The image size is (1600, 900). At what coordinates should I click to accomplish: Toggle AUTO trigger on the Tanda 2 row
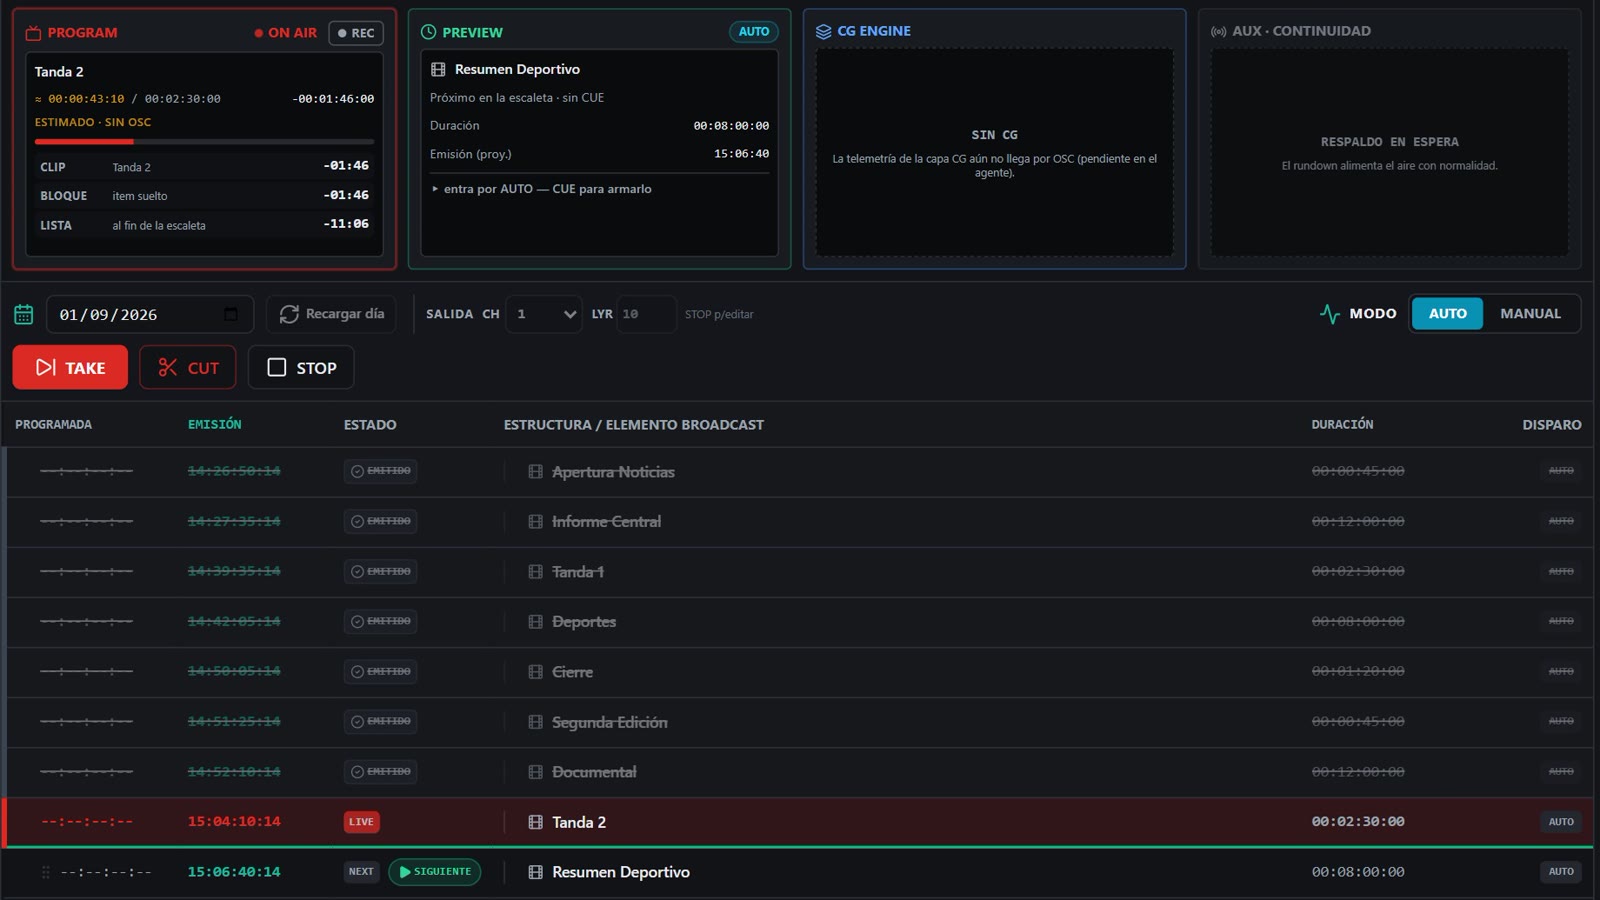coord(1561,822)
